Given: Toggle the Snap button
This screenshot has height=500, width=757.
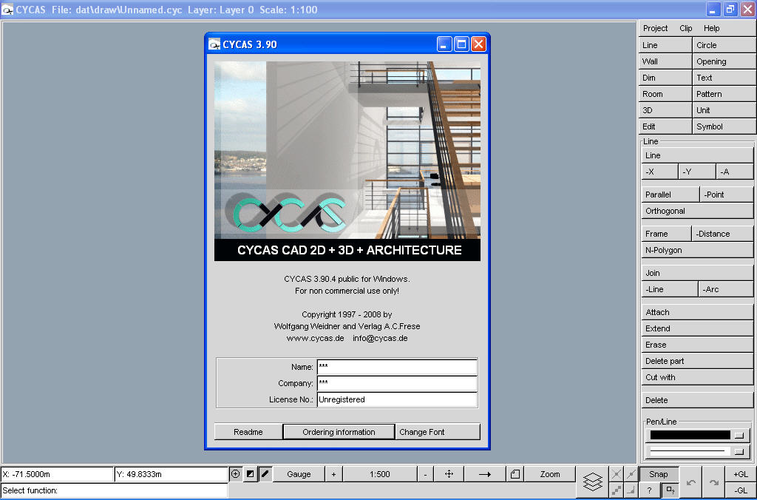Looking at the screenshot, I should (x=659, y=474).
